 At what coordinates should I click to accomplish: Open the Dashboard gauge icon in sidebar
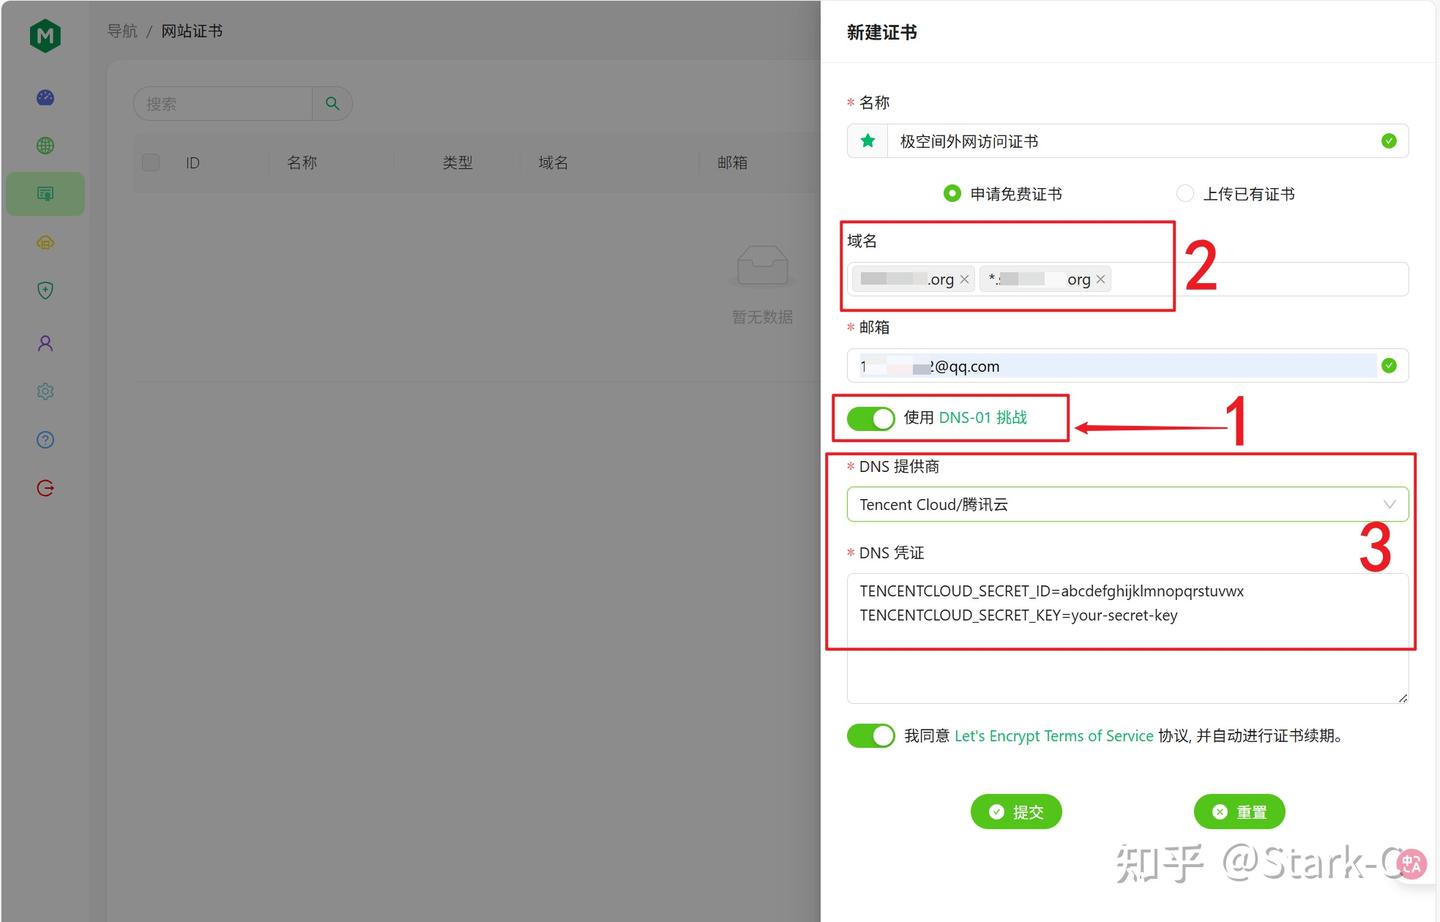pos(45,97)
